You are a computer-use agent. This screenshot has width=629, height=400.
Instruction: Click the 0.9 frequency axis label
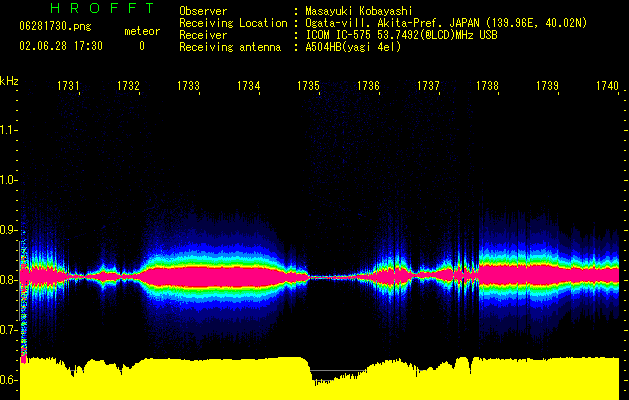[8, 230]
